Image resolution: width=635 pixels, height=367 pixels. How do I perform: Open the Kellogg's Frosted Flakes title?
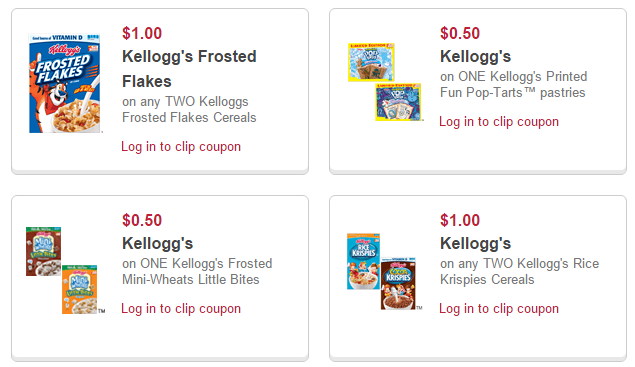[x=189, y=69]
